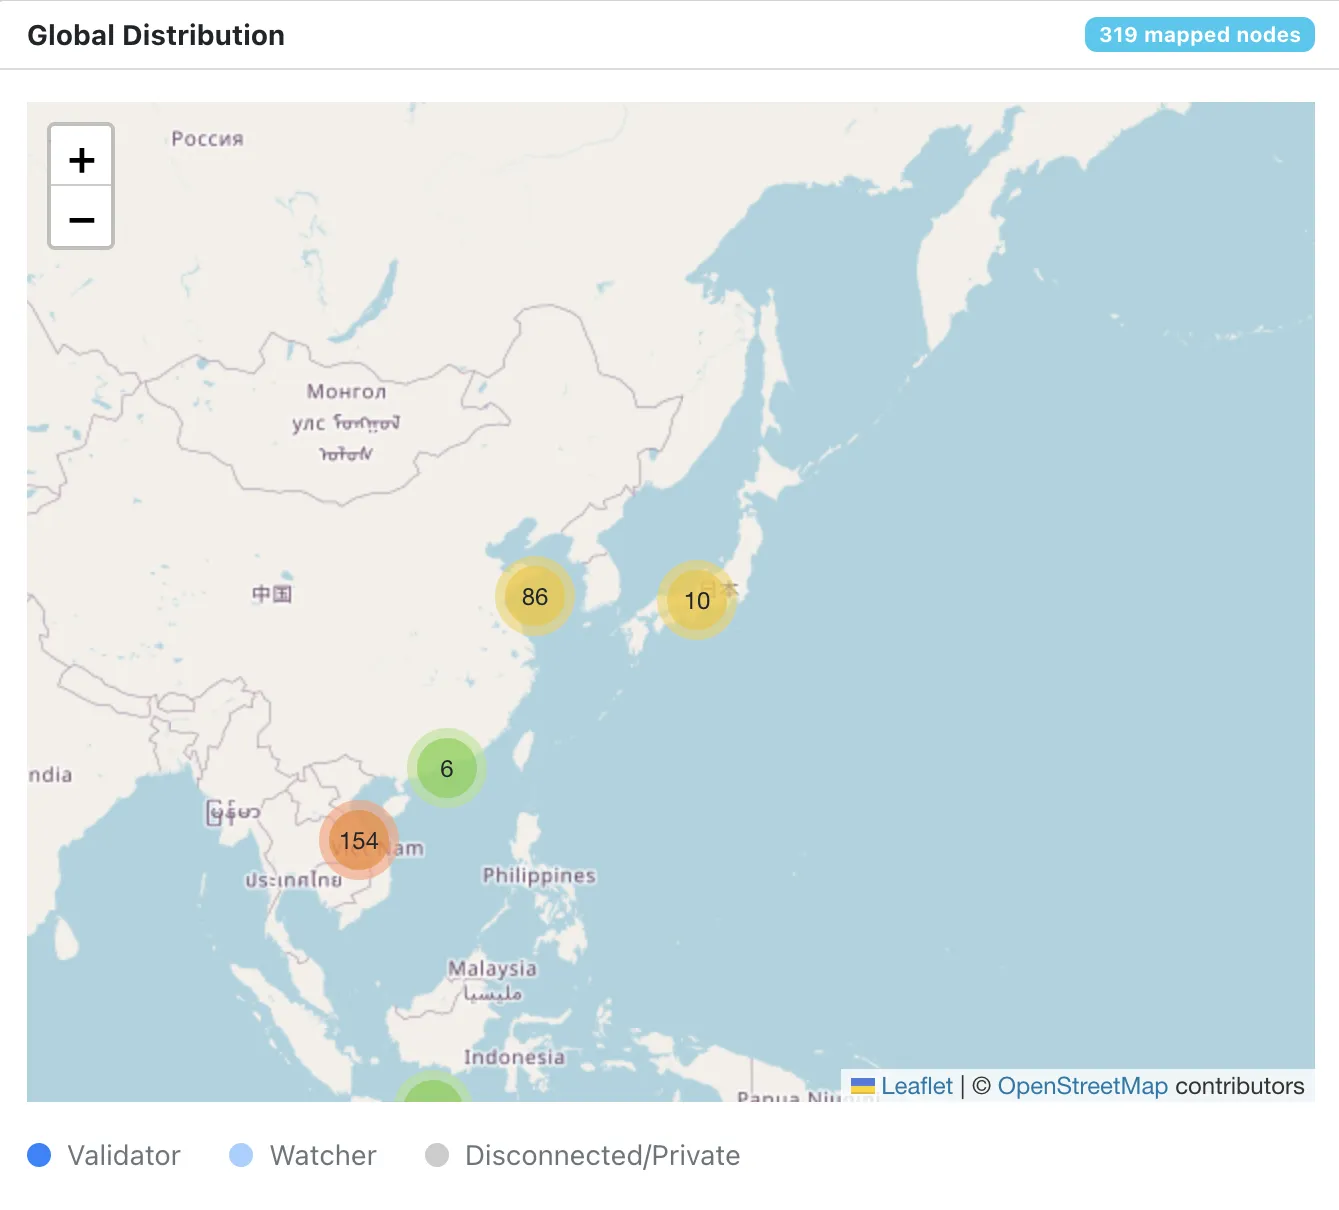Expand the green cluster showing 6 nodes
This screenshot has height=1210, width=1339.
coord(446,769)
